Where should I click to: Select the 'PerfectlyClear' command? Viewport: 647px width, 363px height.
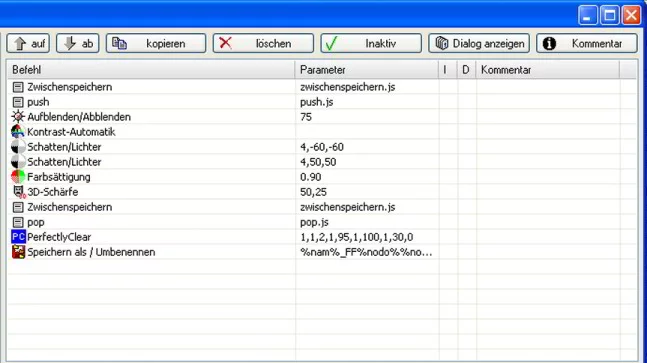(59, 237)
